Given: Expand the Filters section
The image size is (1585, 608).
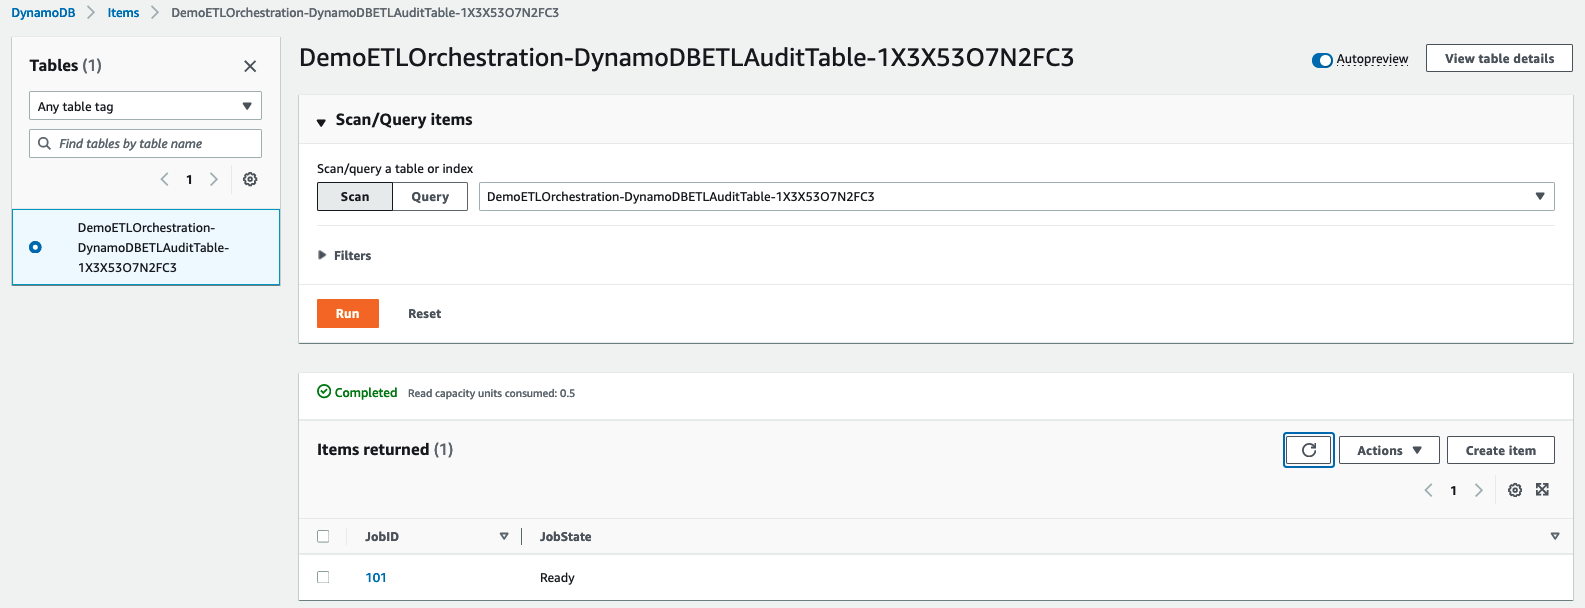Looking at the screenshot, I should [344, 256].
